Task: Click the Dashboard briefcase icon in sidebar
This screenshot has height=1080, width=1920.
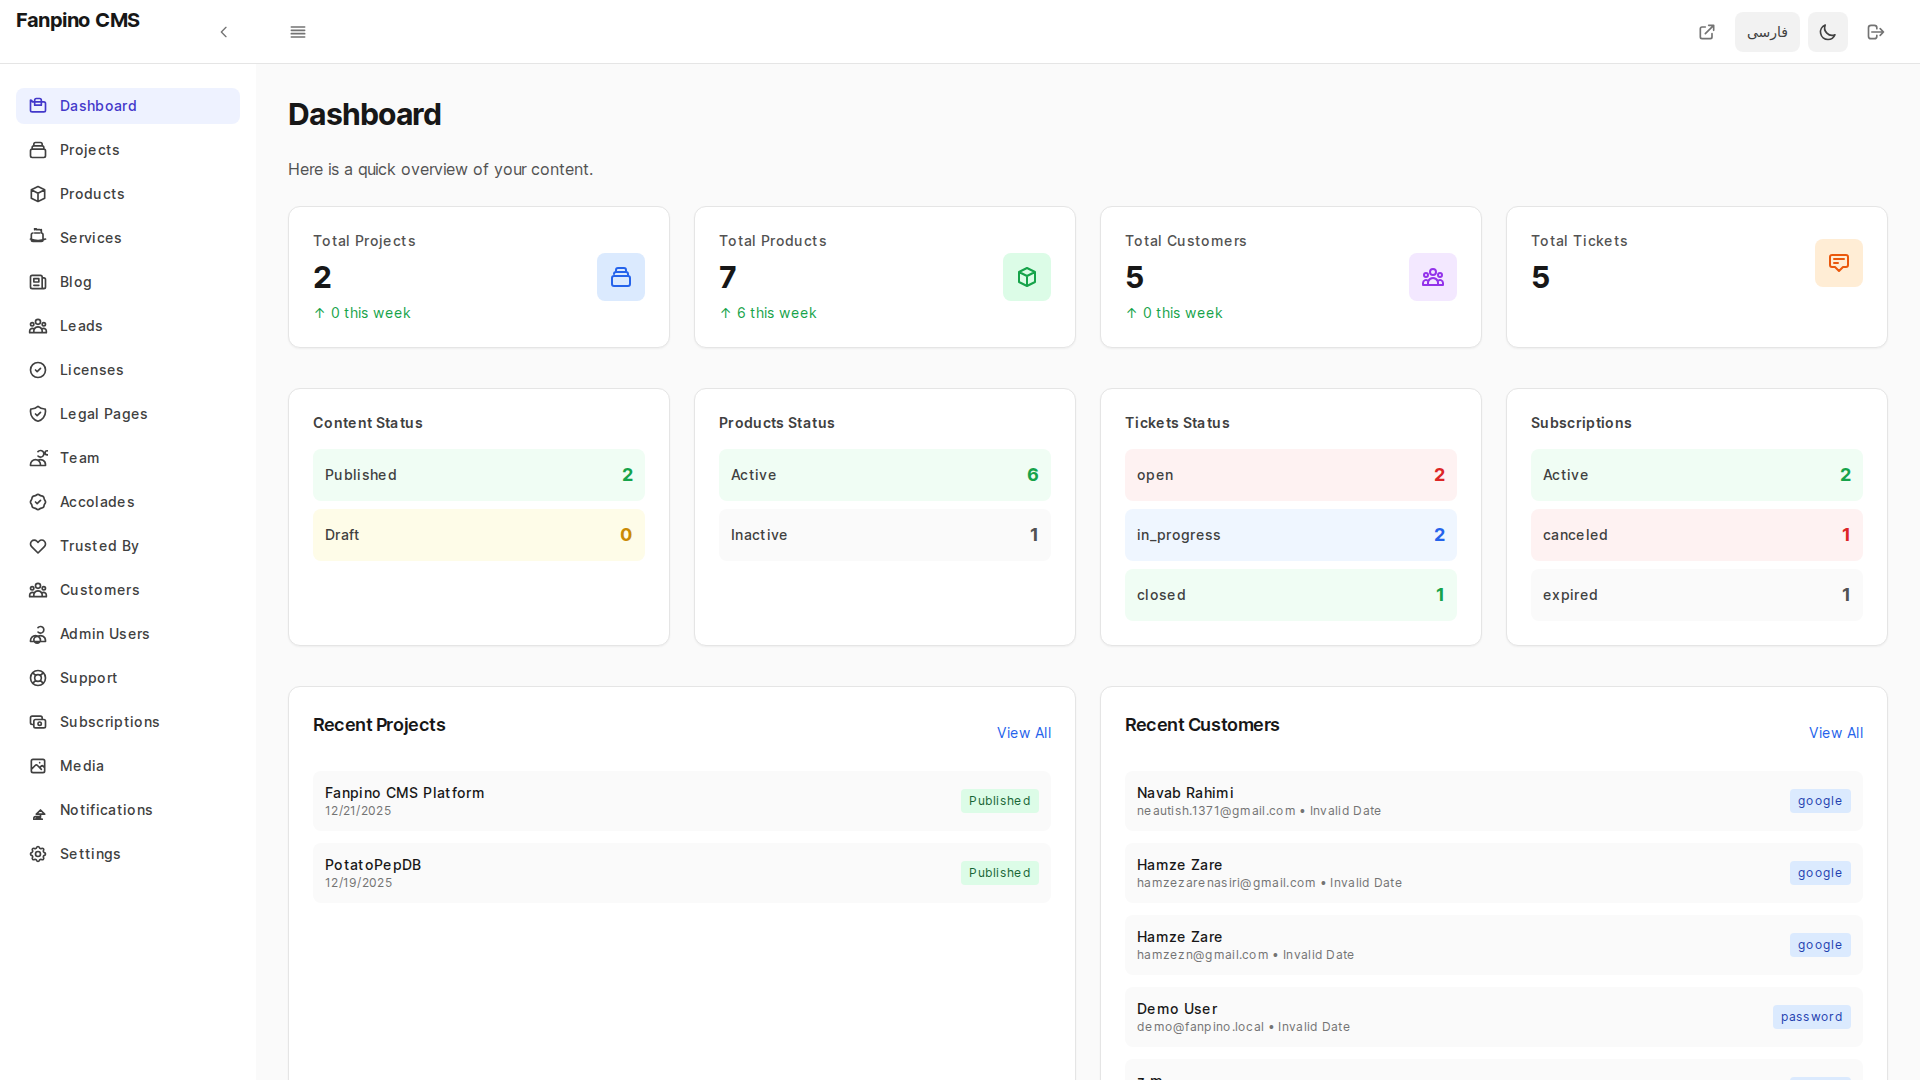Action: (38, 106)
